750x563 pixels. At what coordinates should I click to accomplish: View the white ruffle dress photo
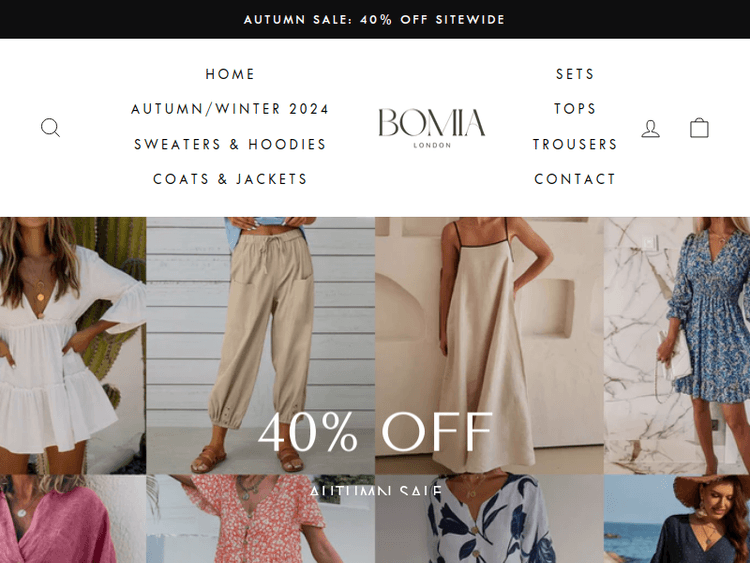coord(73,345)
